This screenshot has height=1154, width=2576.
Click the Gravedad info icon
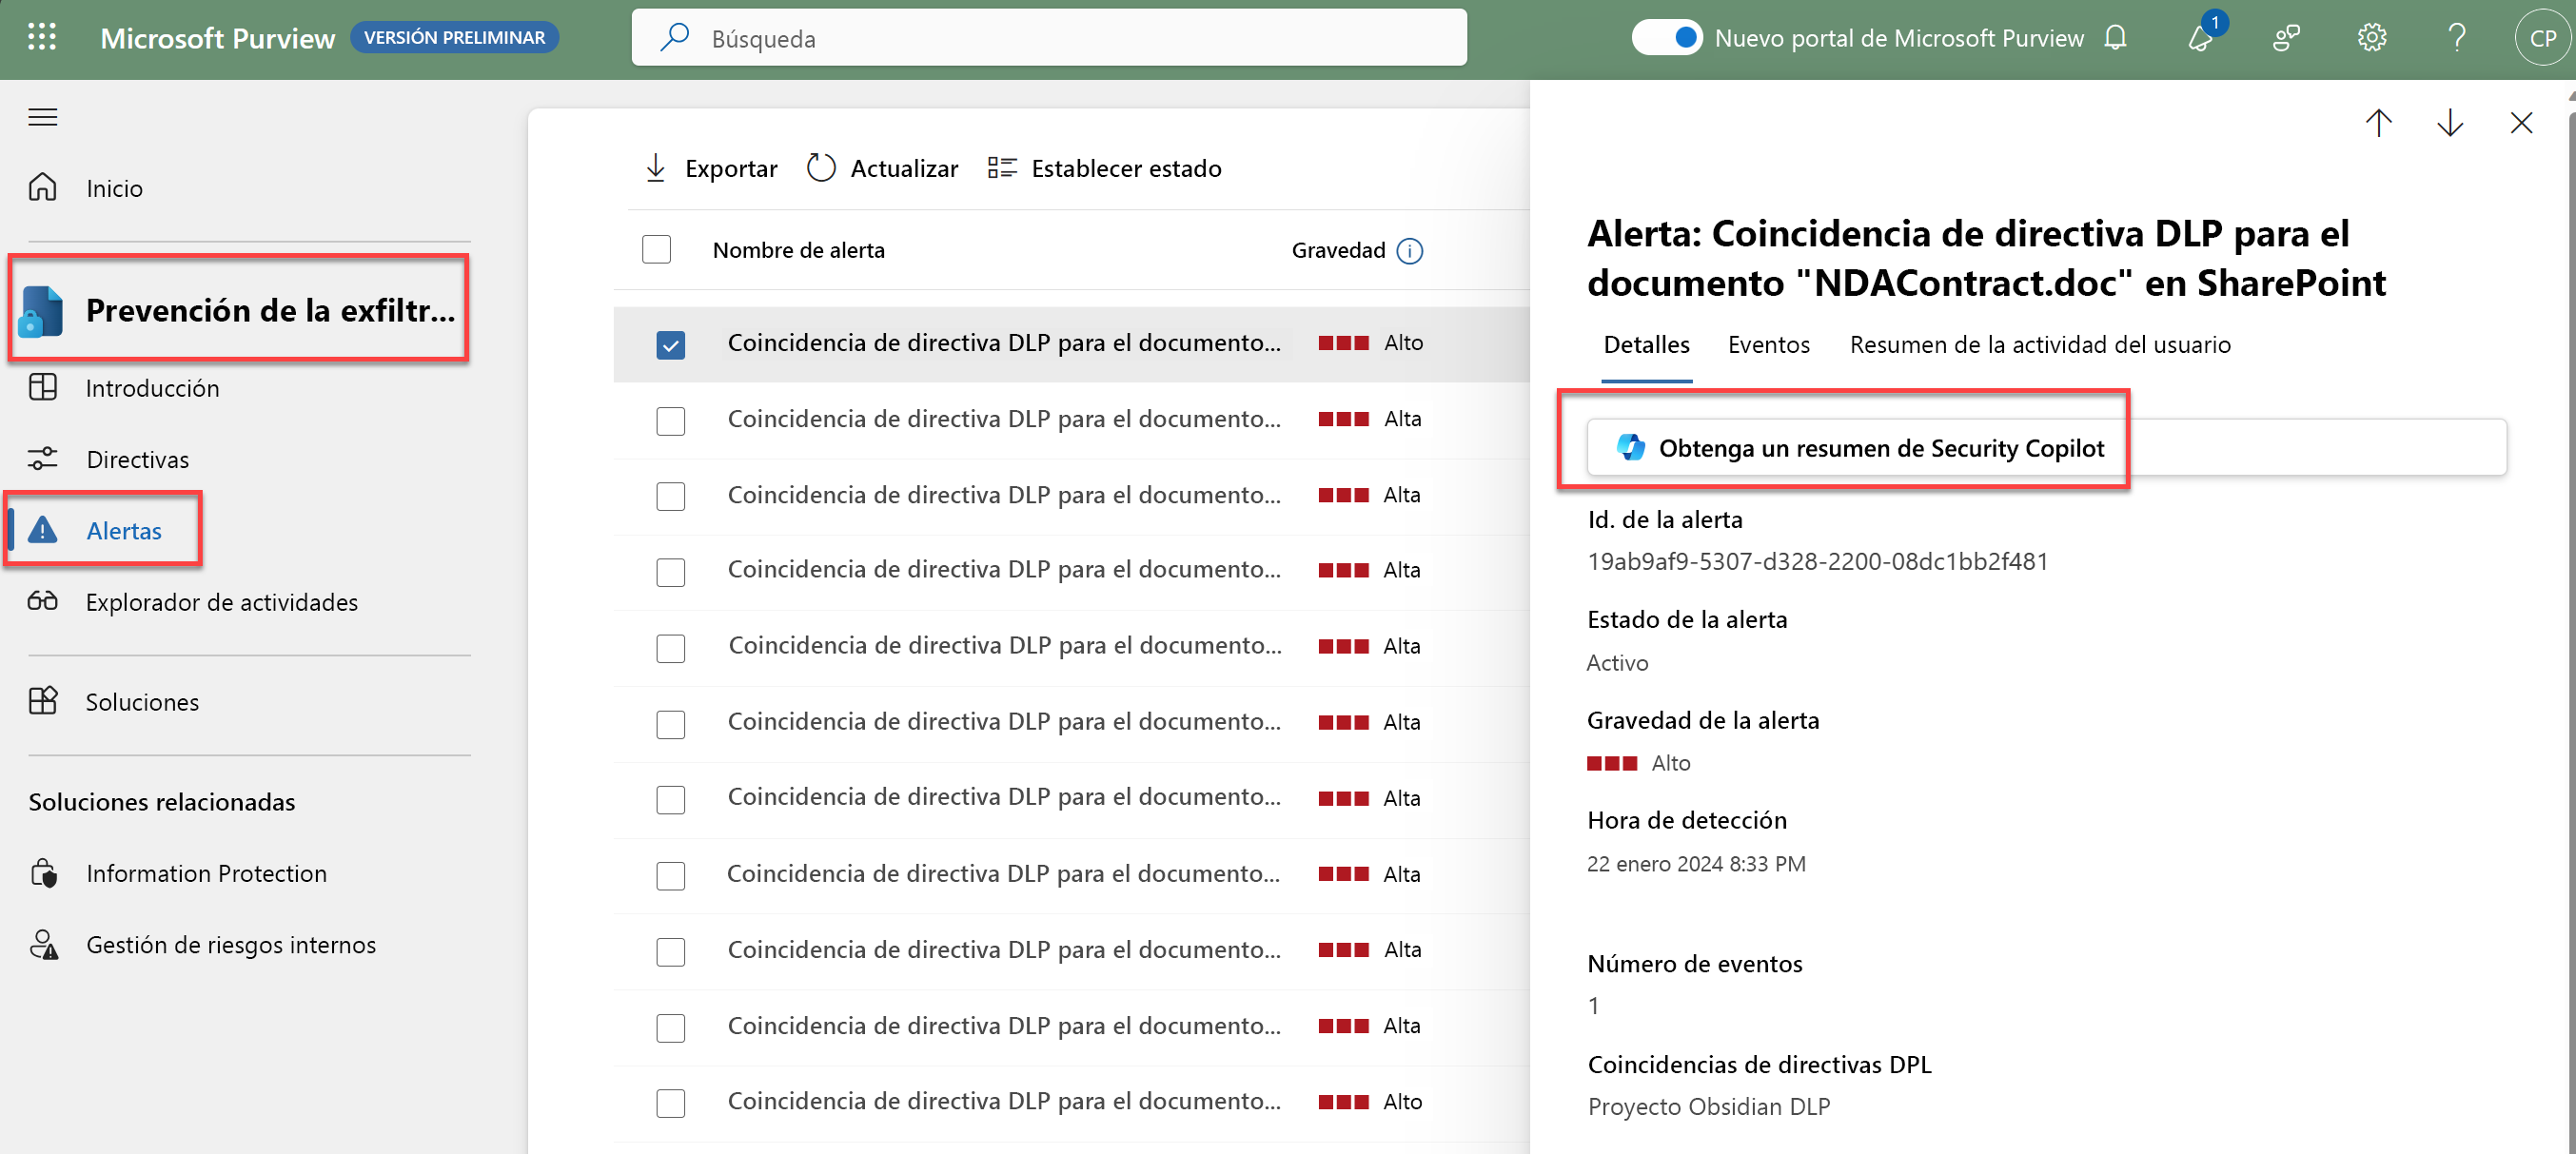tap(1410, 251)
